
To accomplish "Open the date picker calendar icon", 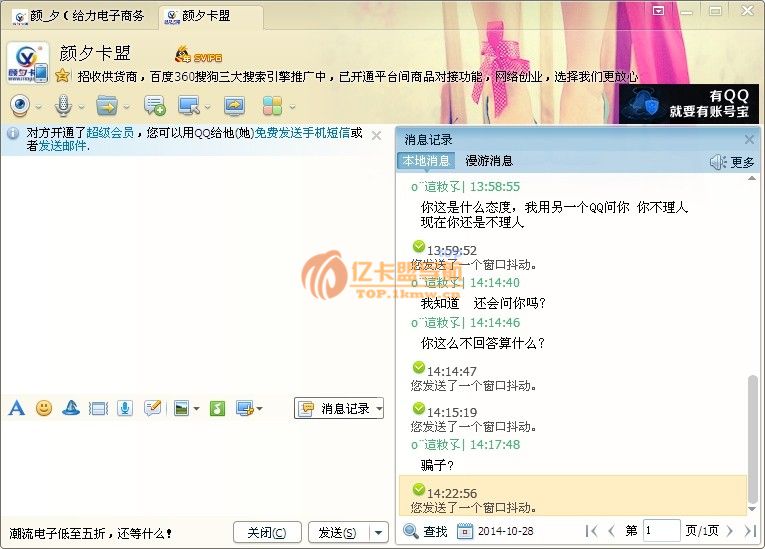I will (465, 531).
